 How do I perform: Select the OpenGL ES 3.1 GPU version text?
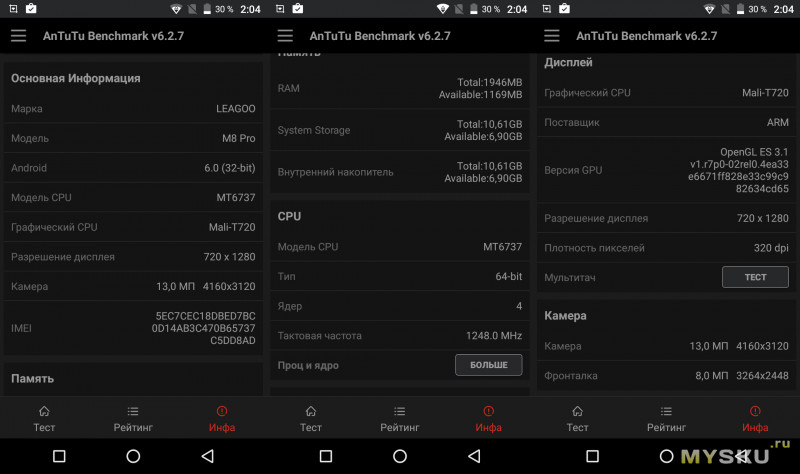(738, 170)
